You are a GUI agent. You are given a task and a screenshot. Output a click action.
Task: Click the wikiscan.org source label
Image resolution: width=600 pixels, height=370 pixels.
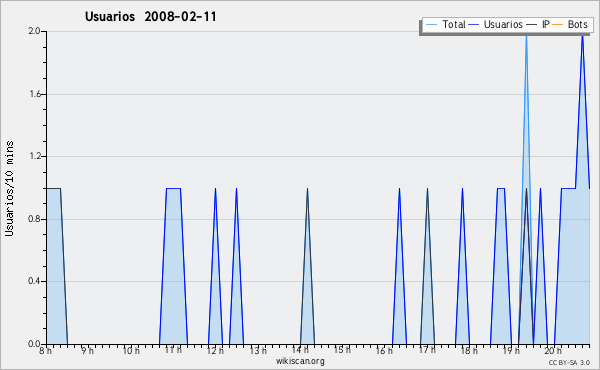[300, 361]
